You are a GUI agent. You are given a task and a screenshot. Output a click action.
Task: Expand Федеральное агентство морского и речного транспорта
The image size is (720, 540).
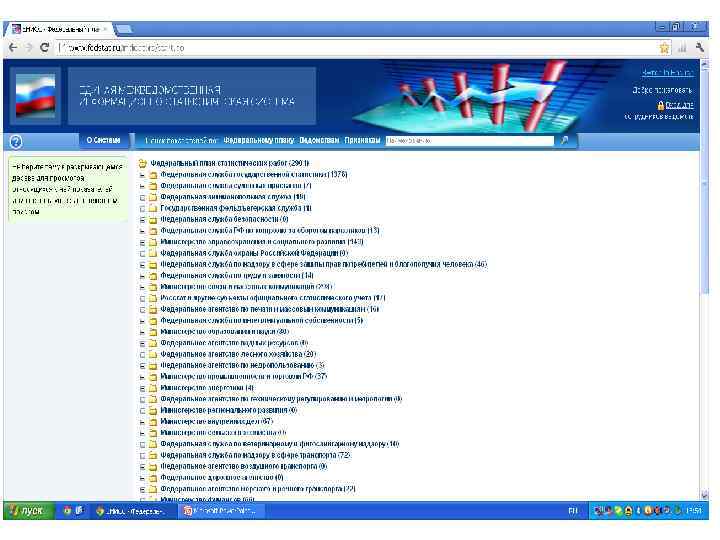142,489
